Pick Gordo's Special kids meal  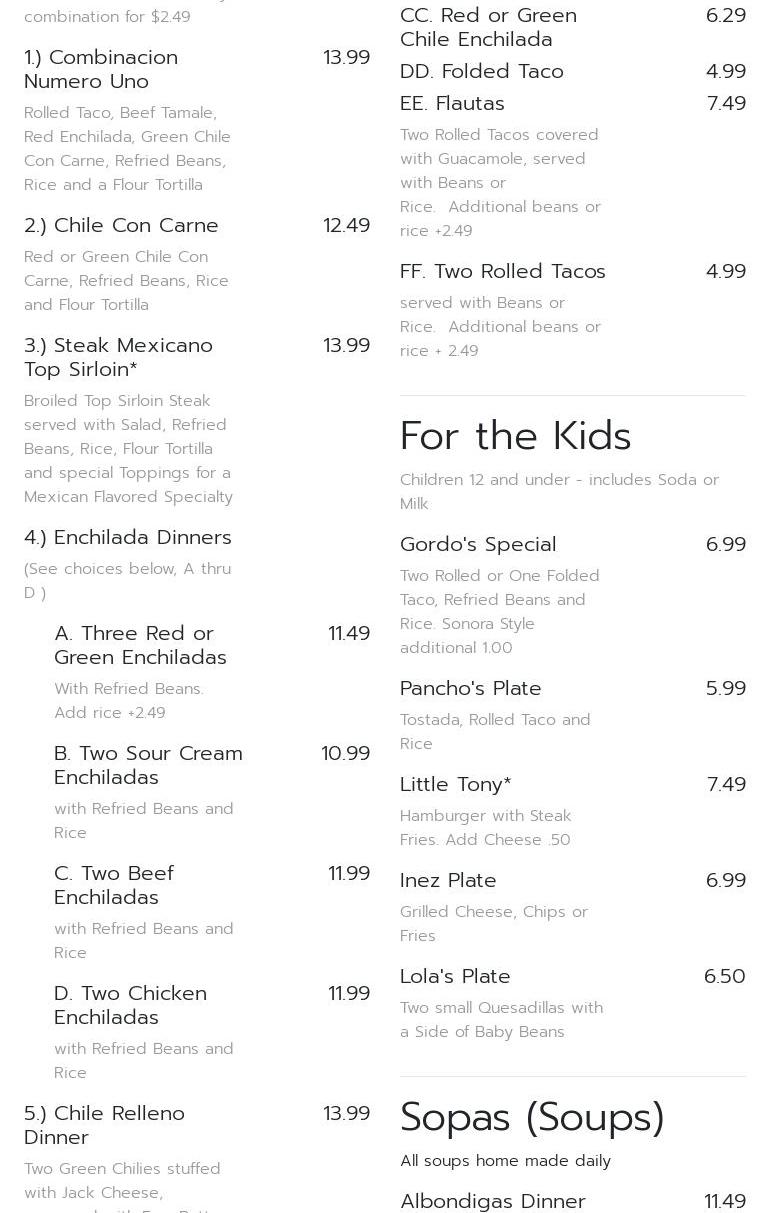click(478, 544)
